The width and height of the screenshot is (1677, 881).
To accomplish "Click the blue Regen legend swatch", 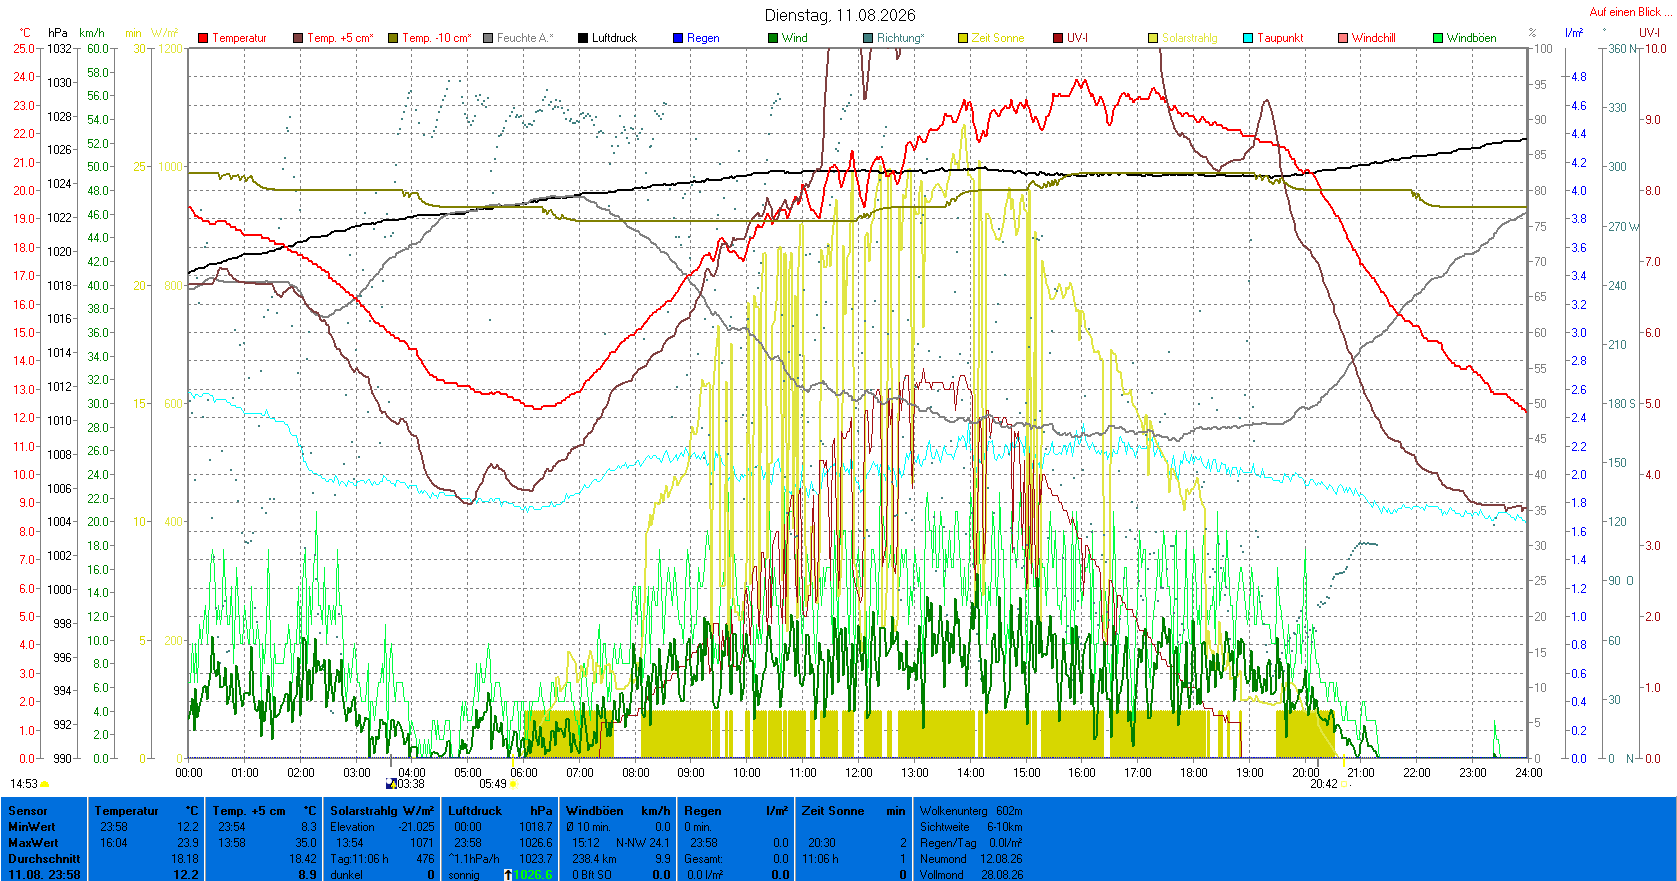I will [678, 38].
